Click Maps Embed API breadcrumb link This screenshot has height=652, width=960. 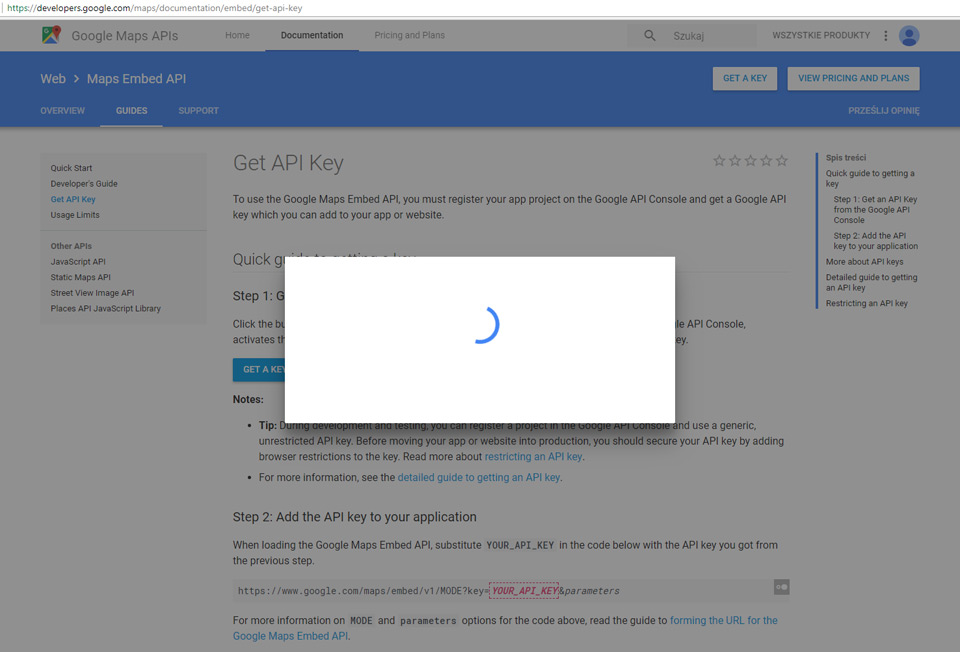click(x=137, y=79)
